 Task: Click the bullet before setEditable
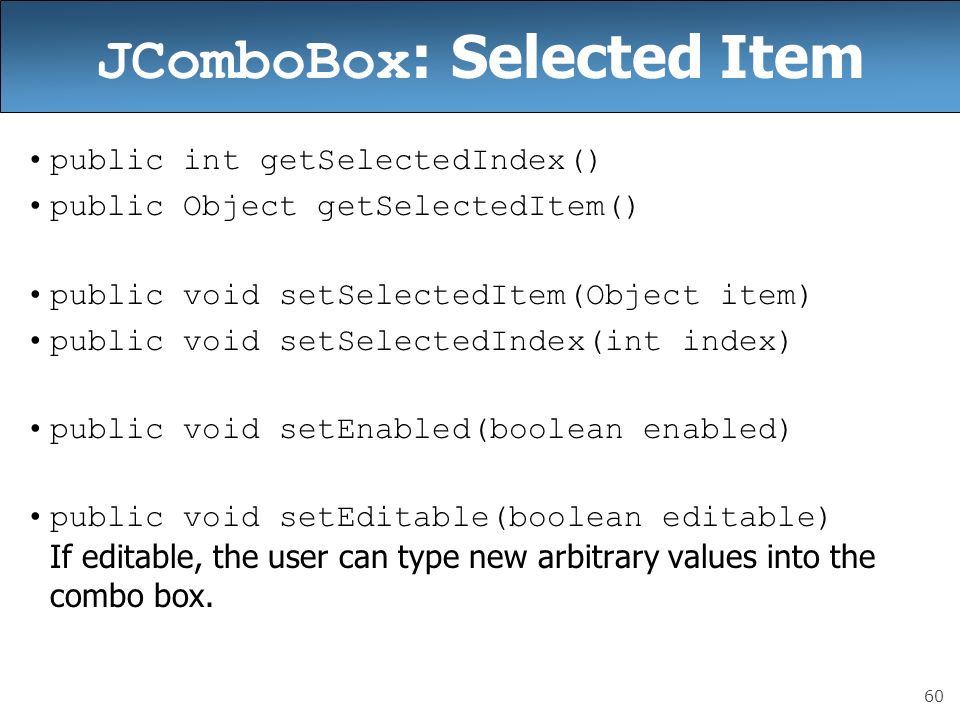(36, 517)
